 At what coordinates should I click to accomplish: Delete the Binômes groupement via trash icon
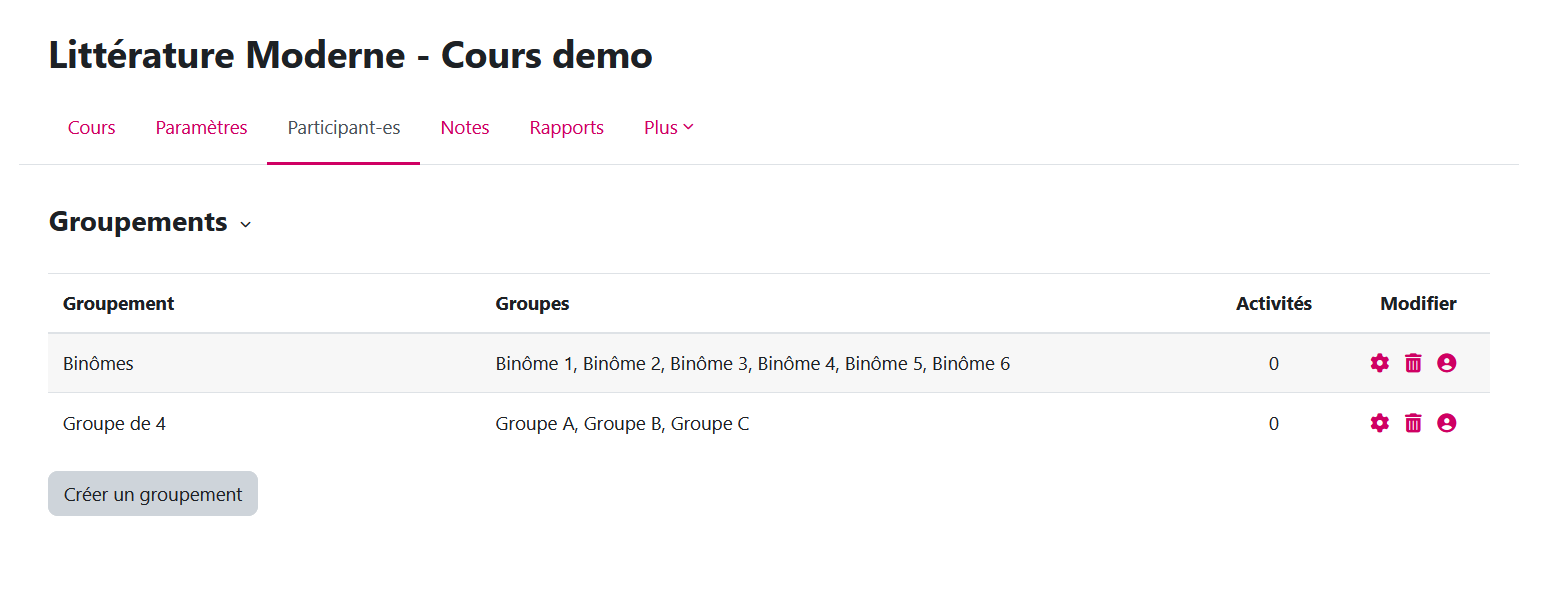click(1413, 363)
